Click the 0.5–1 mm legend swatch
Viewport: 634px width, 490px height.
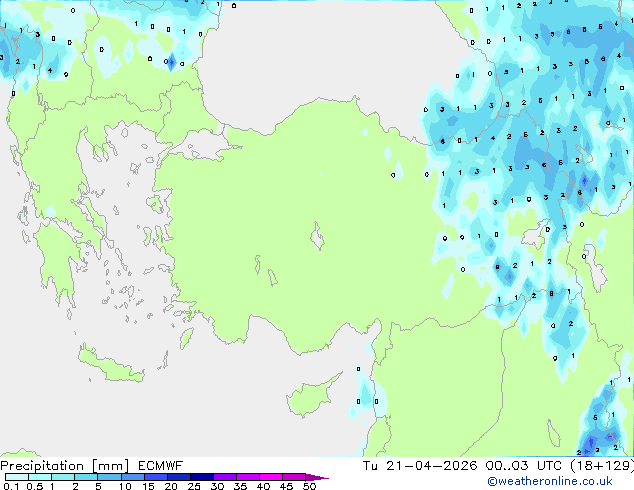[x=40, y=477]
